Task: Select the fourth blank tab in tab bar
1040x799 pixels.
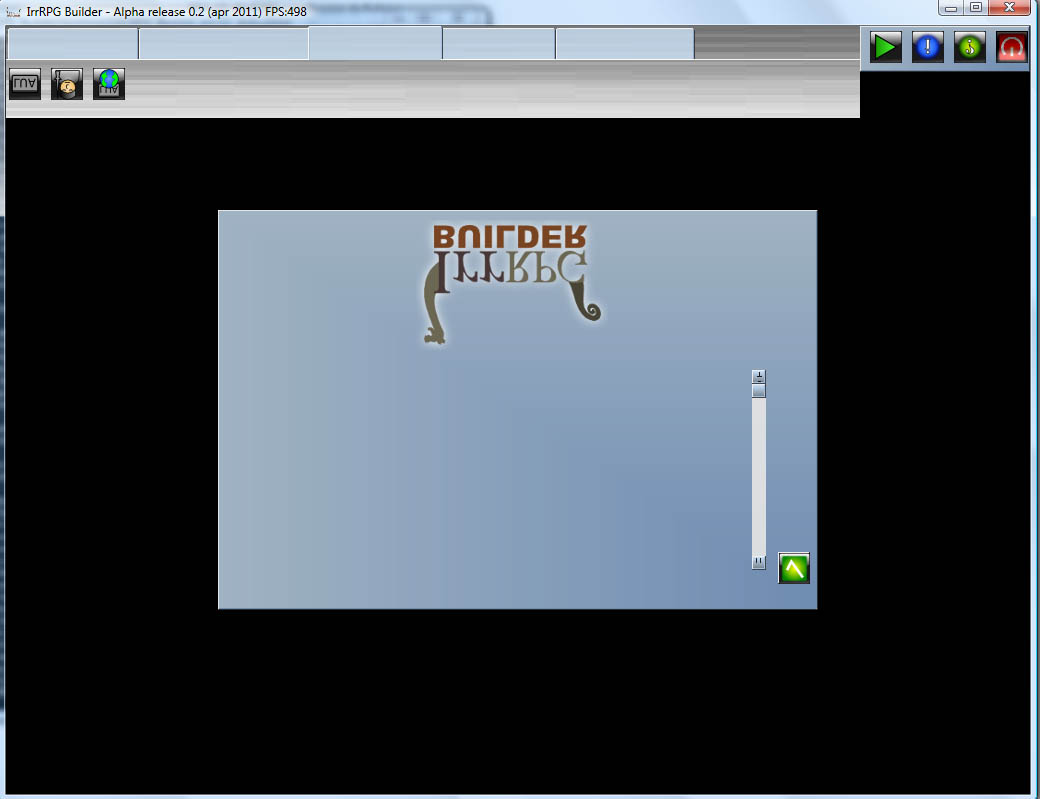Action: tap(498, 44)
